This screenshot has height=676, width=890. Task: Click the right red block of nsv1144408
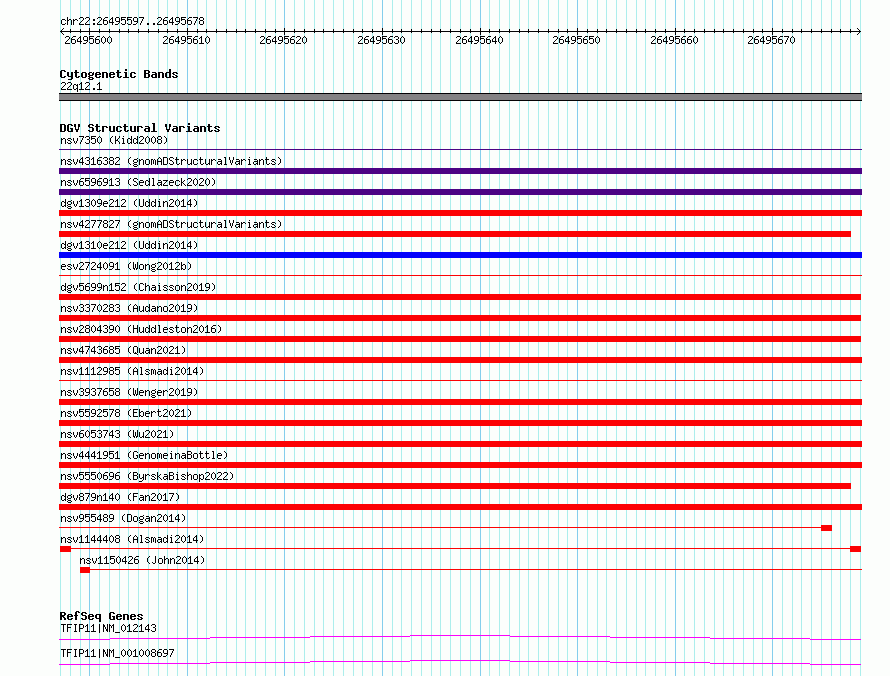point(855,549)
